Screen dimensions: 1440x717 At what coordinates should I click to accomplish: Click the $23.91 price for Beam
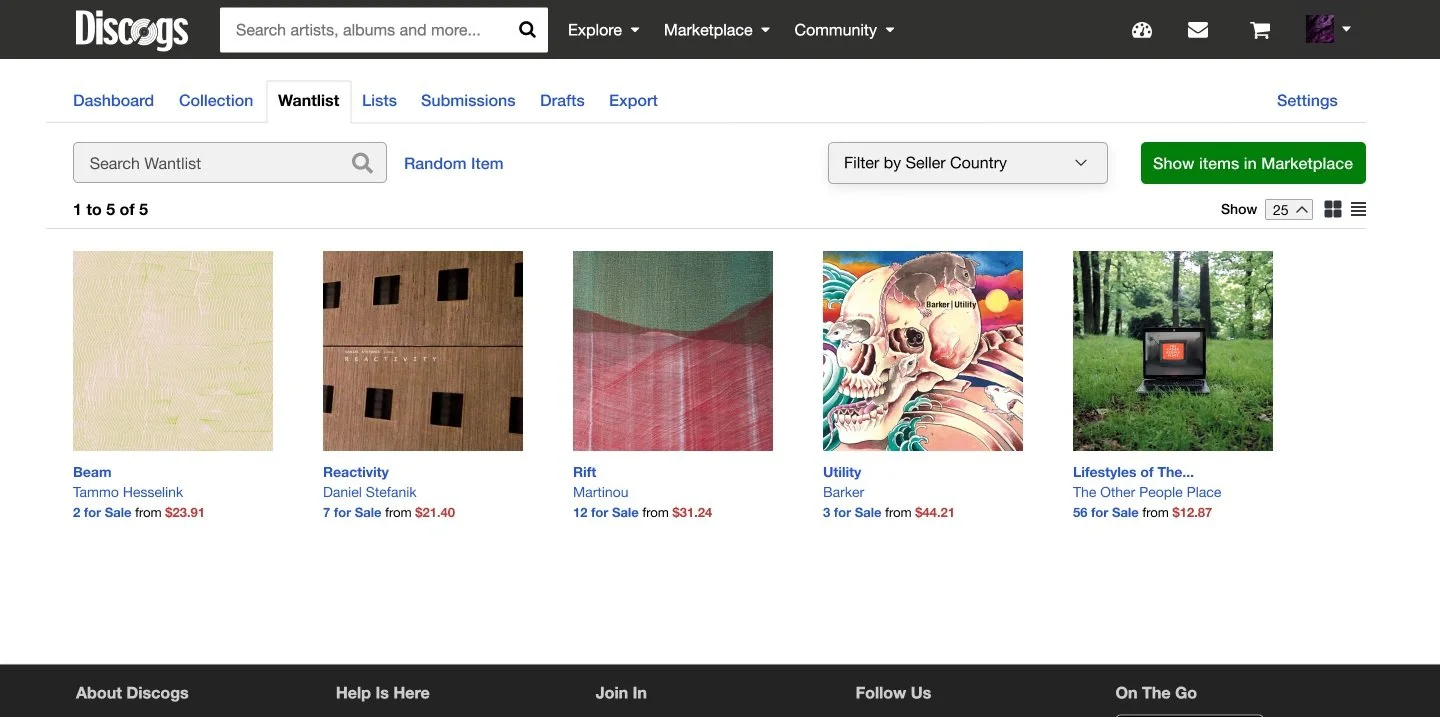[x=185, y=512]
